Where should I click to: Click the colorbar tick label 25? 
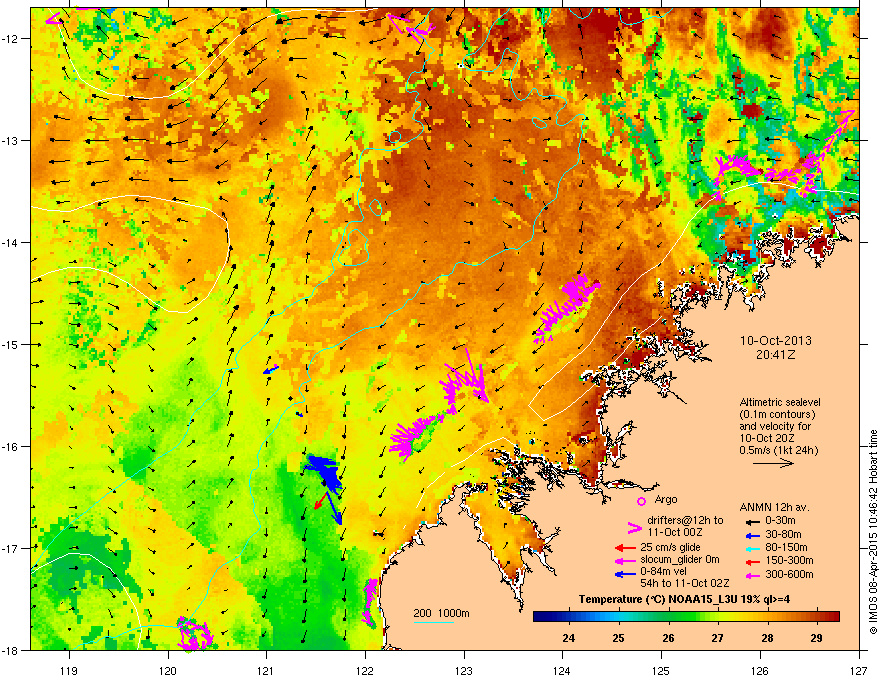[618, 638]
